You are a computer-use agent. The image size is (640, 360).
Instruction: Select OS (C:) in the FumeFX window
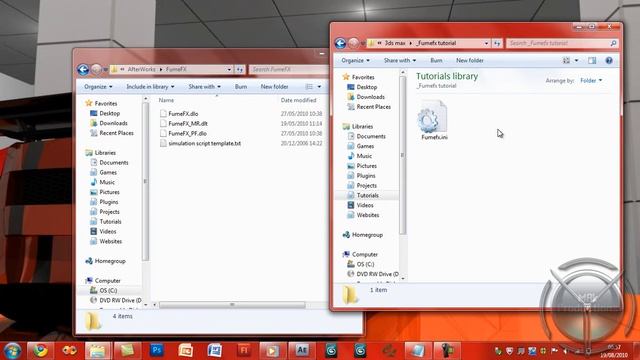[104, 290]
